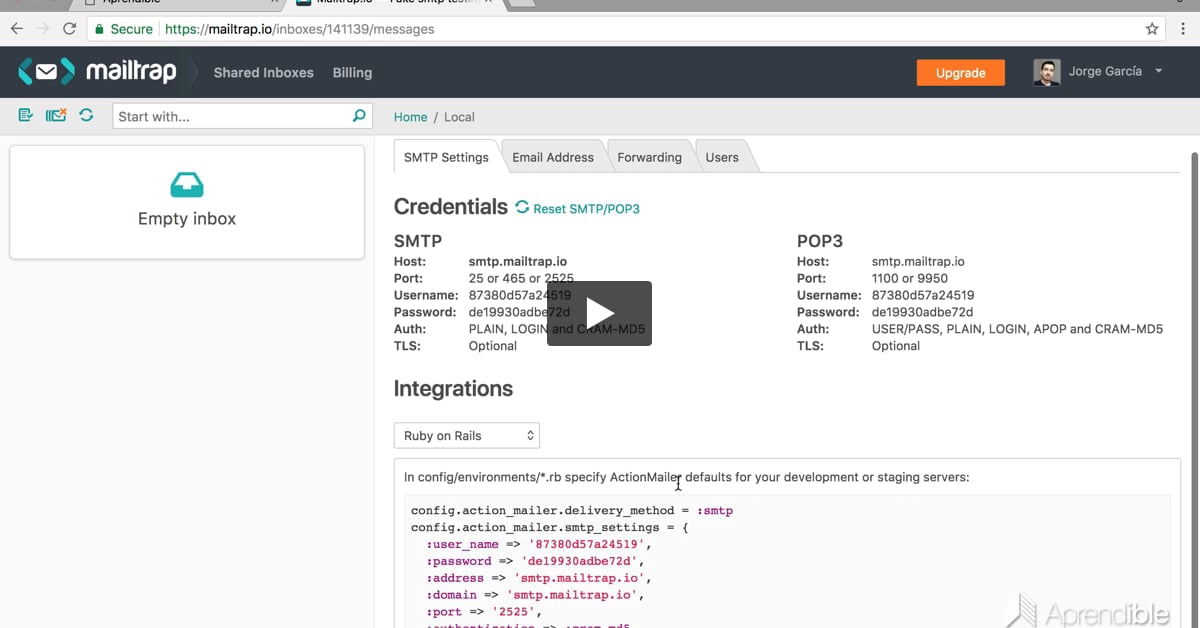Open the Chrome three-dot menu
This screenshot has height=628, width=1200.
[x=1183, y=29]
